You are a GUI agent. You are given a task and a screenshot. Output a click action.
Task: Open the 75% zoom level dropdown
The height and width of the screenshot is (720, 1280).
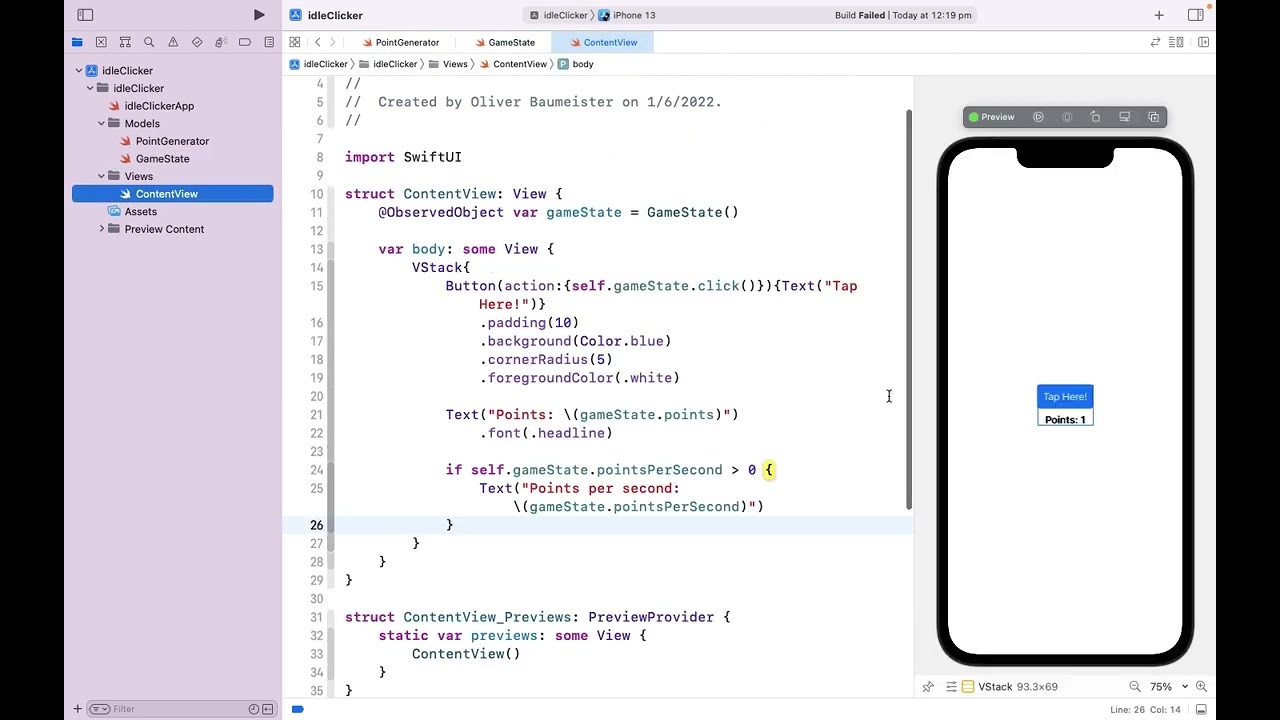1168,687
